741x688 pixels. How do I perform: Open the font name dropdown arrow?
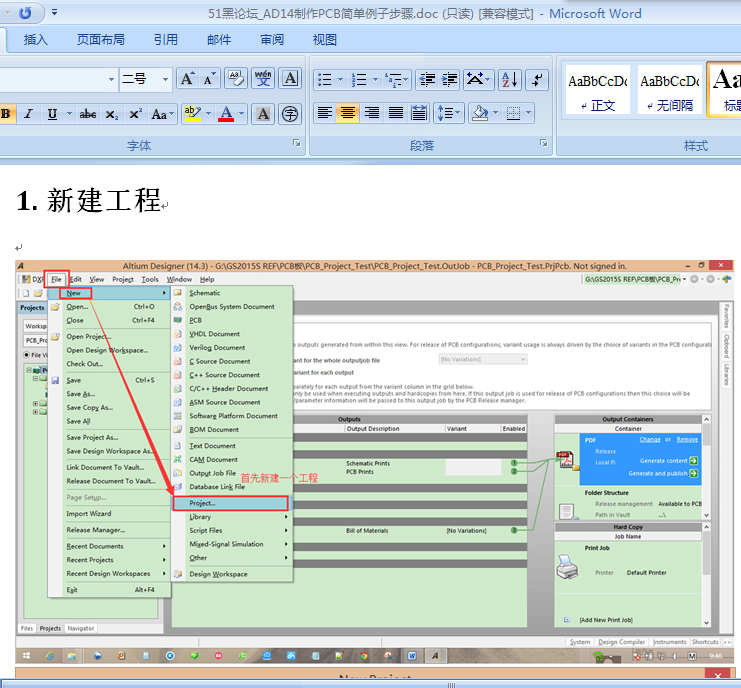(x=111, y=79)
